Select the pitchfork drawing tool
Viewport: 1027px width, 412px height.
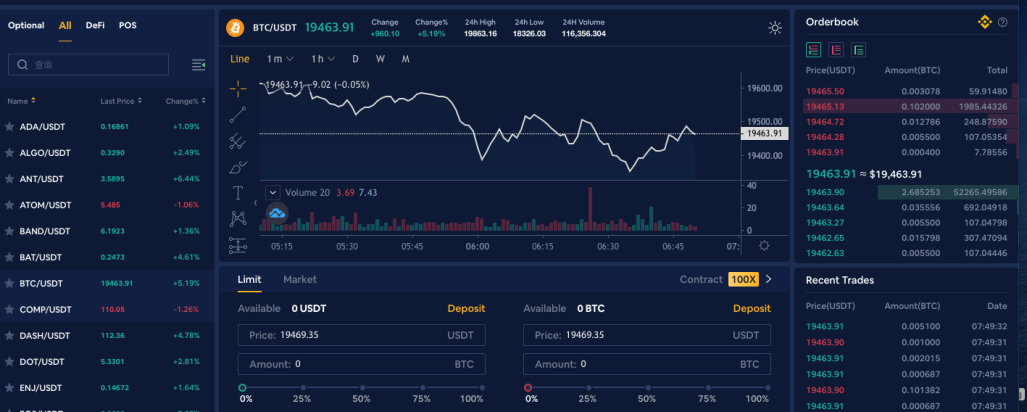click(238, 140)
